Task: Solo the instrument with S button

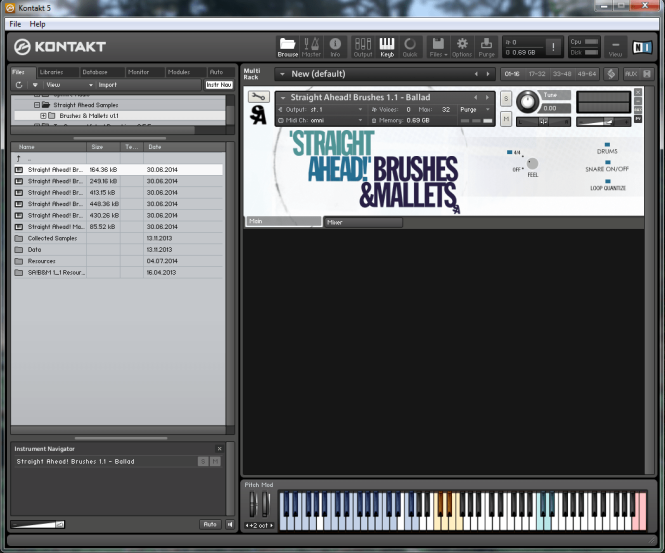Action: 506,98
